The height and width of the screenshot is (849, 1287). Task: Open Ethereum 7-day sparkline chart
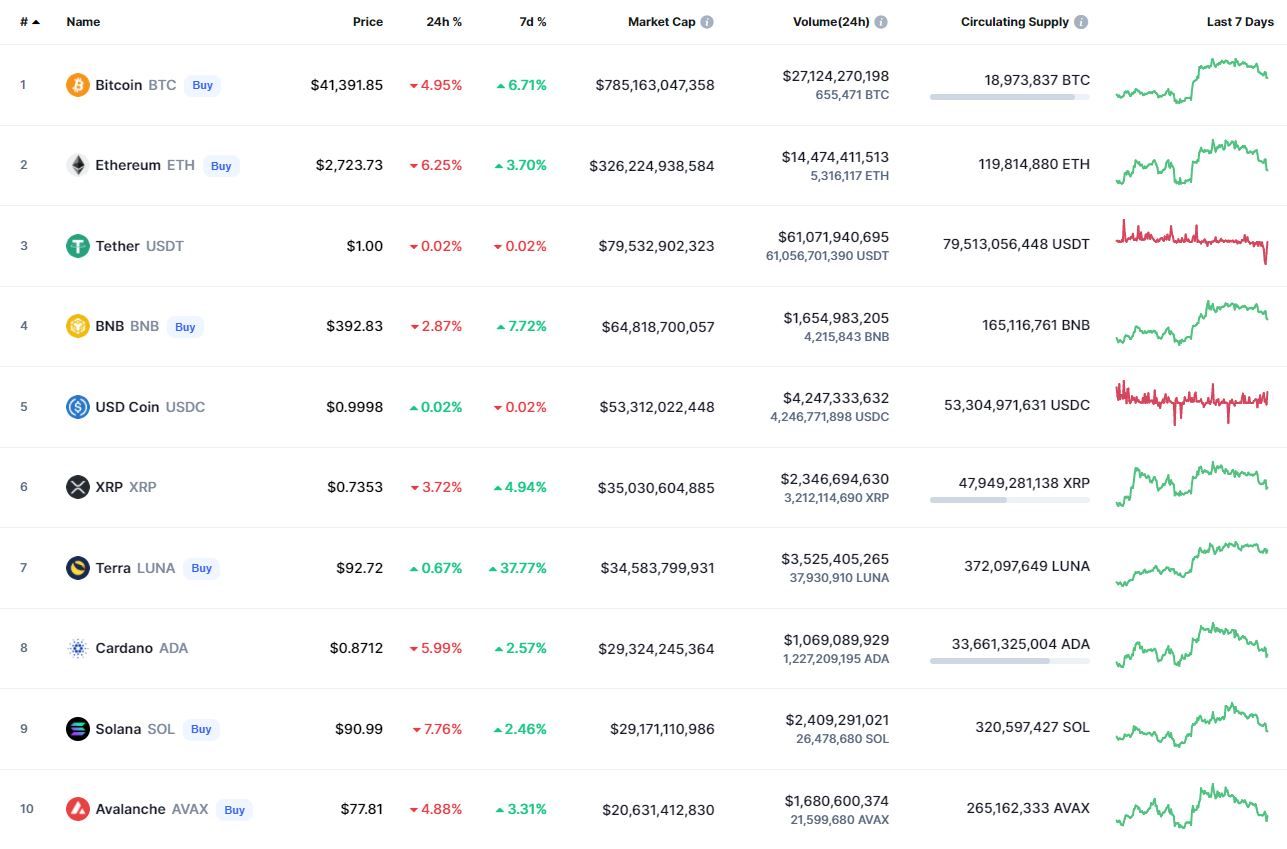click(1192, 162)
